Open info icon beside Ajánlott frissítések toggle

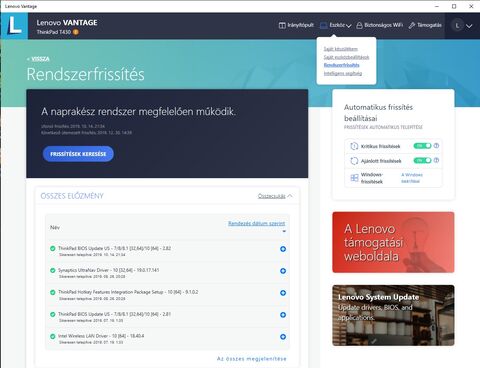point(436,160)
